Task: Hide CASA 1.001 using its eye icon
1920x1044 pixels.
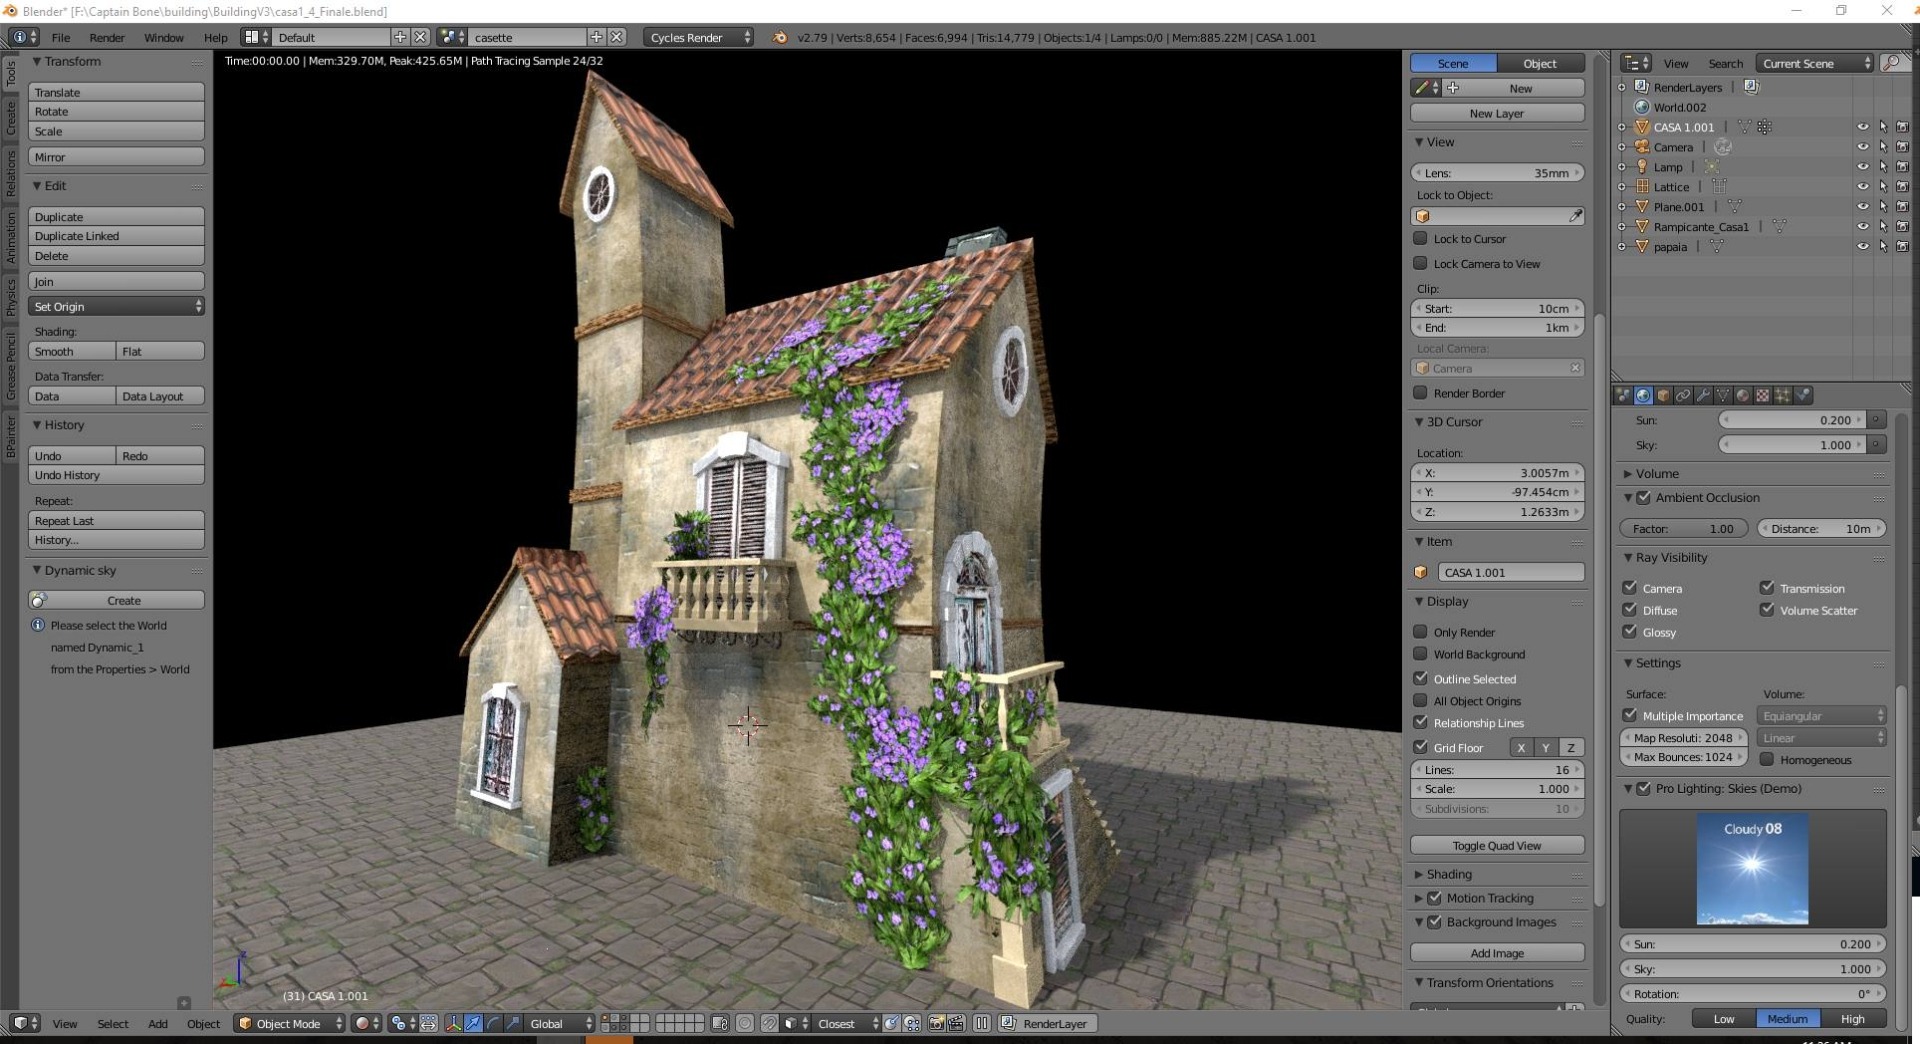Action: coord(1863,127)
